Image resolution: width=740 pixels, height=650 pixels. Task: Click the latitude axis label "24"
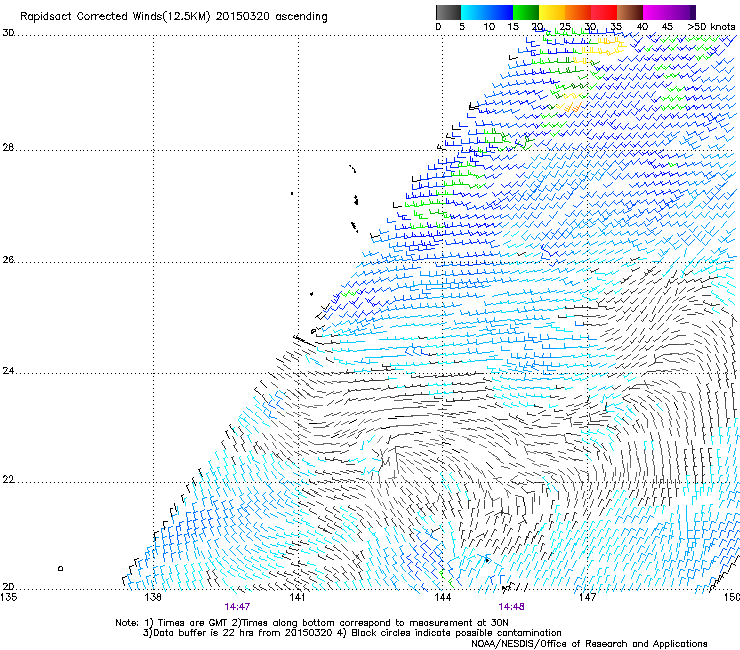[x=8, y=371]
